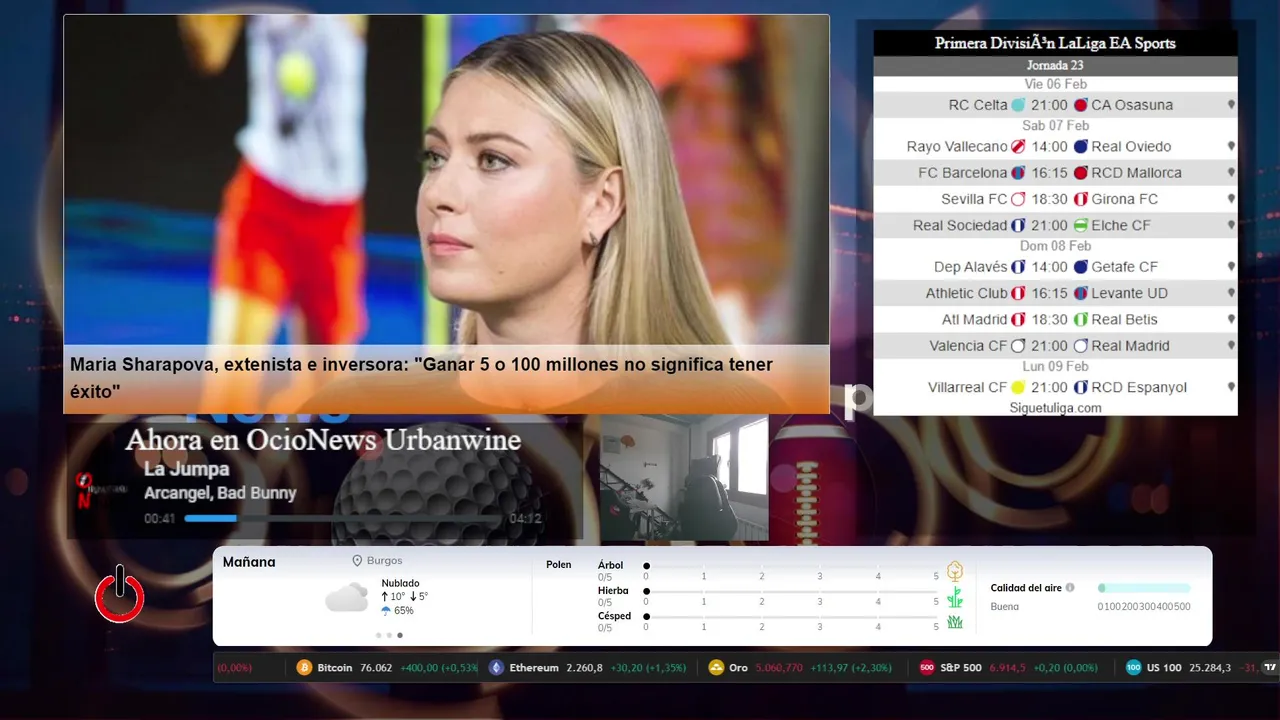Click the Real Oviedo crest

pyautogui.click(x=1080, y=146)
